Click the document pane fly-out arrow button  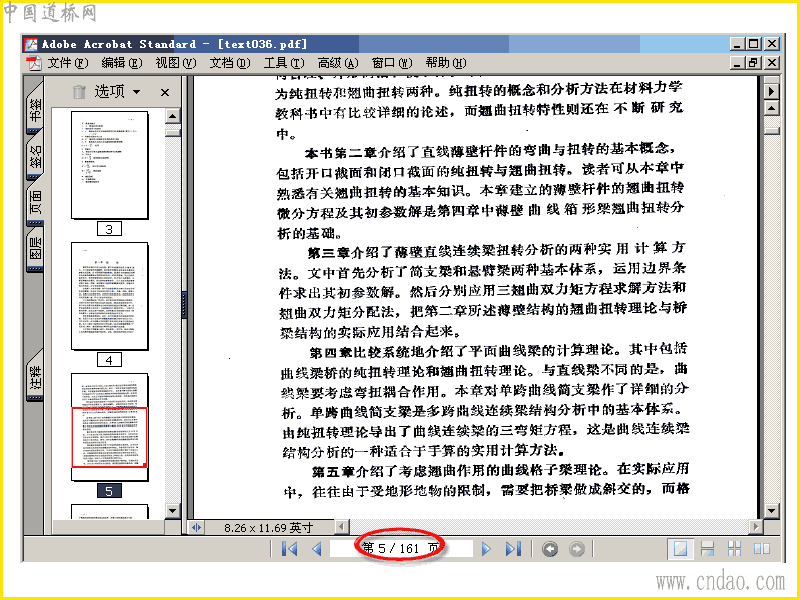[x=771, y=91]
